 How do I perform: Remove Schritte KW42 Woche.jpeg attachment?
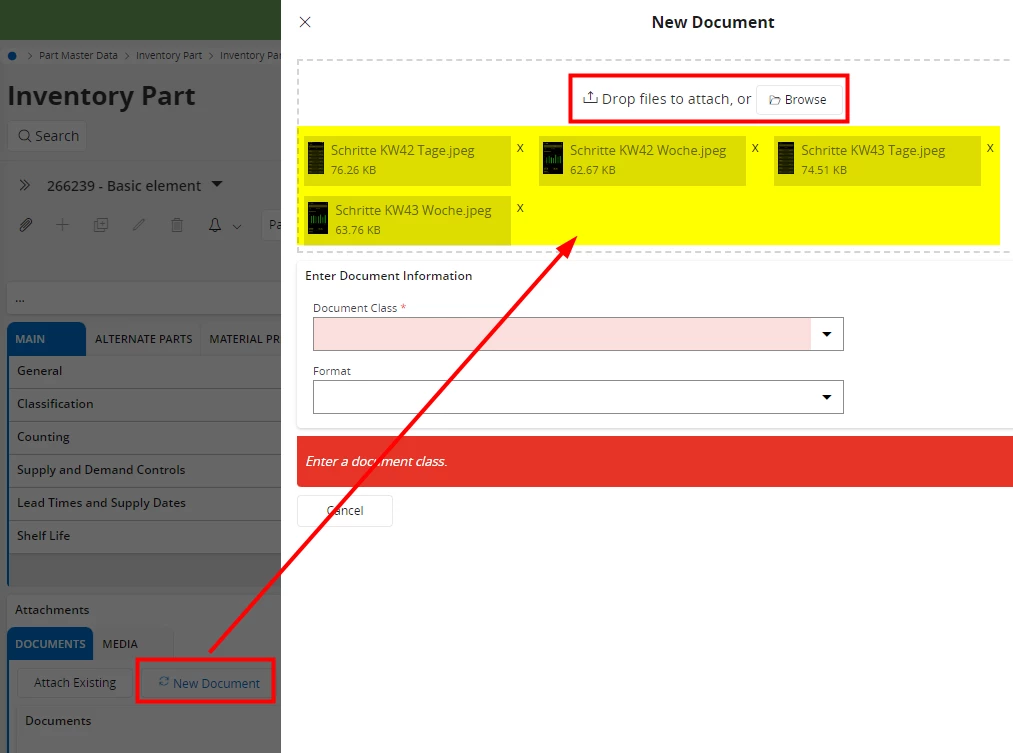click(x=755, y=148)
